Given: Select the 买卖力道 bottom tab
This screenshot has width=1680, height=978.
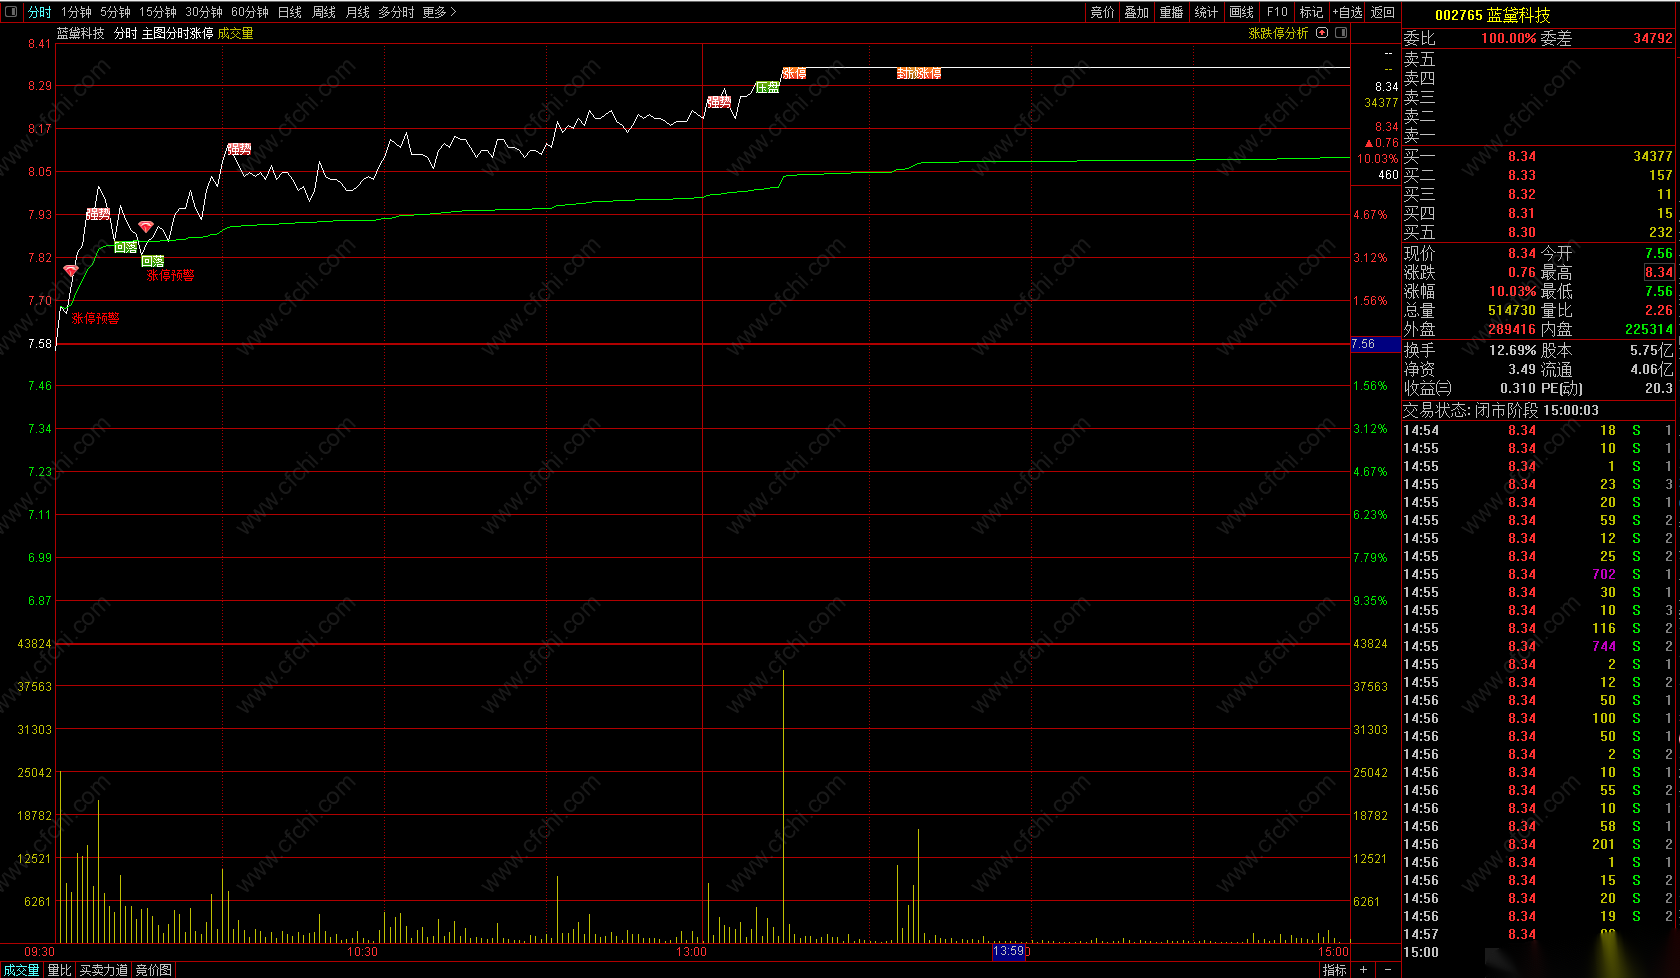Looking at the screenshot, I should pyautogui.click(x=104, y=970).
